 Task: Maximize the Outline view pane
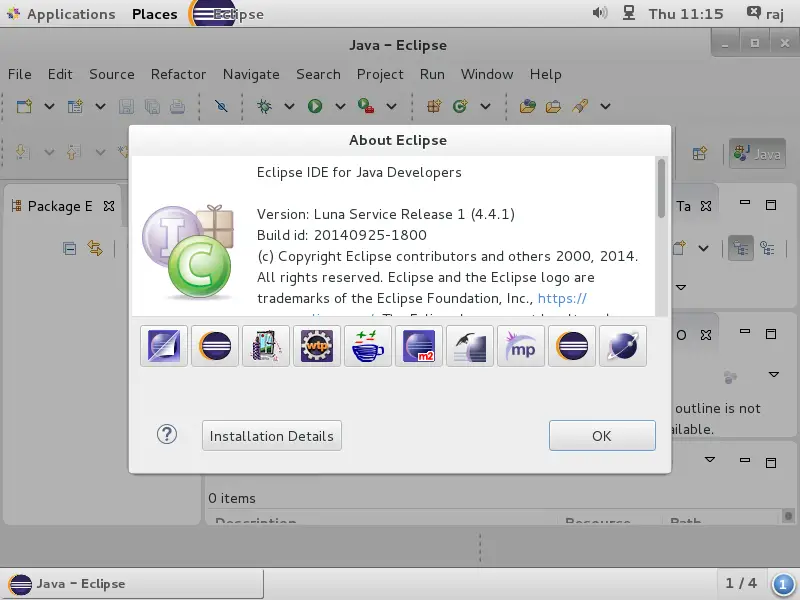click(771, 334)
